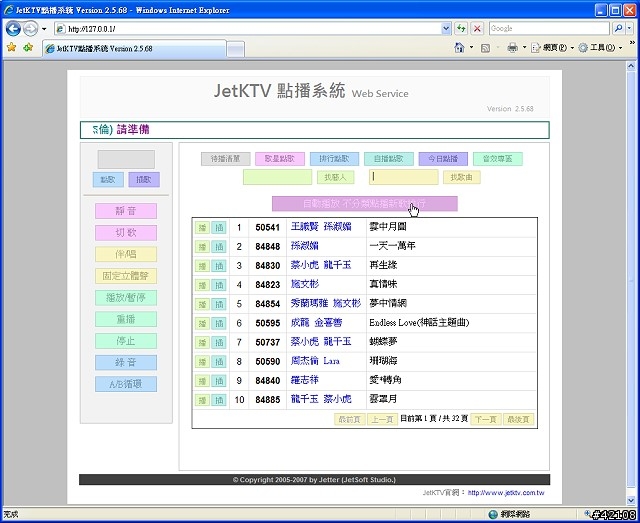Image resolution: width=640 pixels, height=523 pixels.
Task: Open the 排行點歌 tab
Action: click(334, 159)
